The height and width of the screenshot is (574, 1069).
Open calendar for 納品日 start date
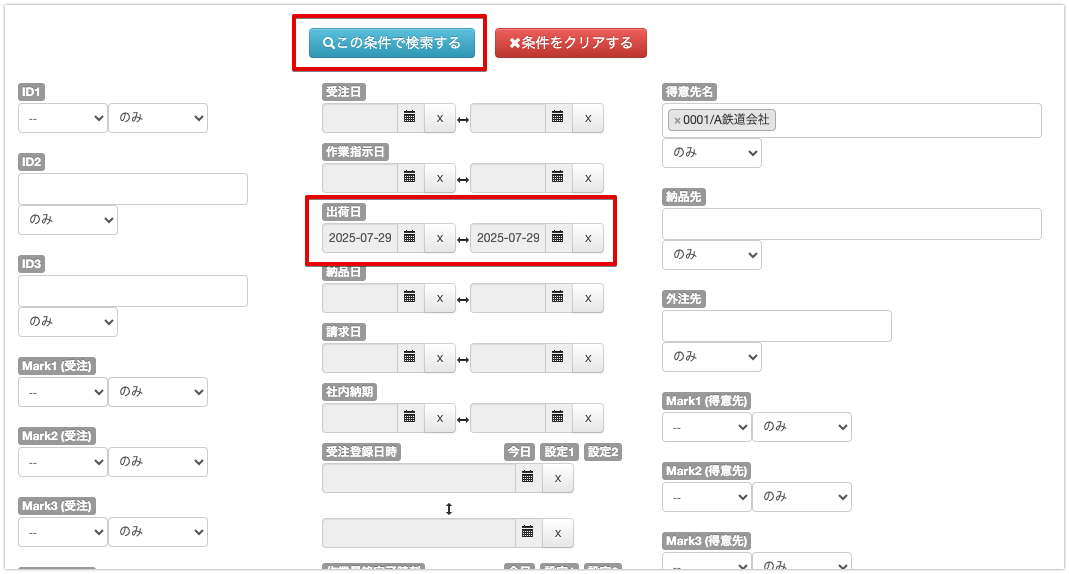pos(409,298)
